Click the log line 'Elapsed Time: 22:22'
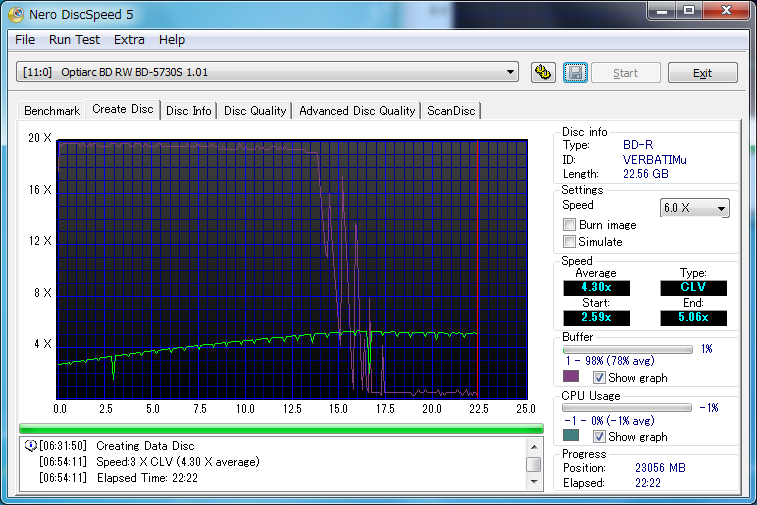Screen dimensions: 757x505 click(x=147, y=478)
